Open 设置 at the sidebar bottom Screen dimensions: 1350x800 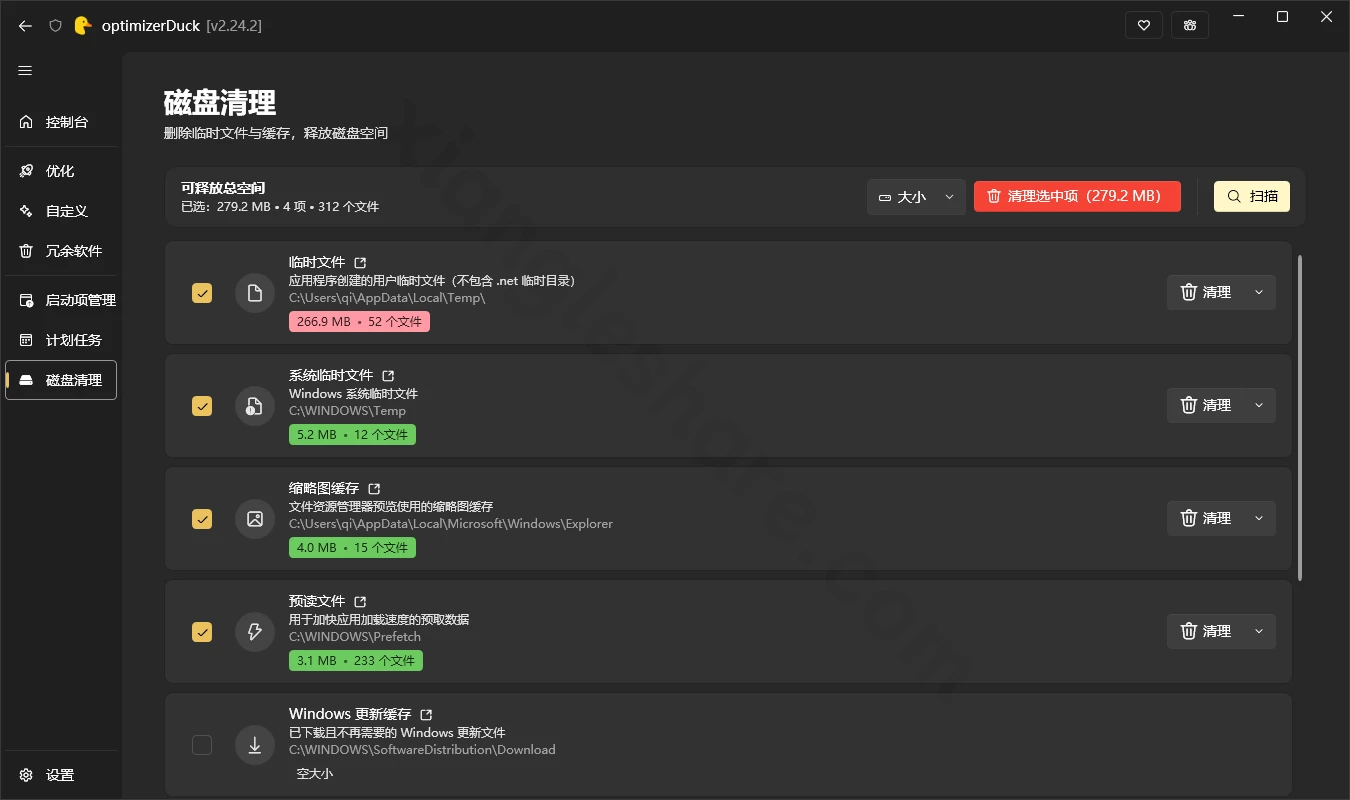point(61,775)
